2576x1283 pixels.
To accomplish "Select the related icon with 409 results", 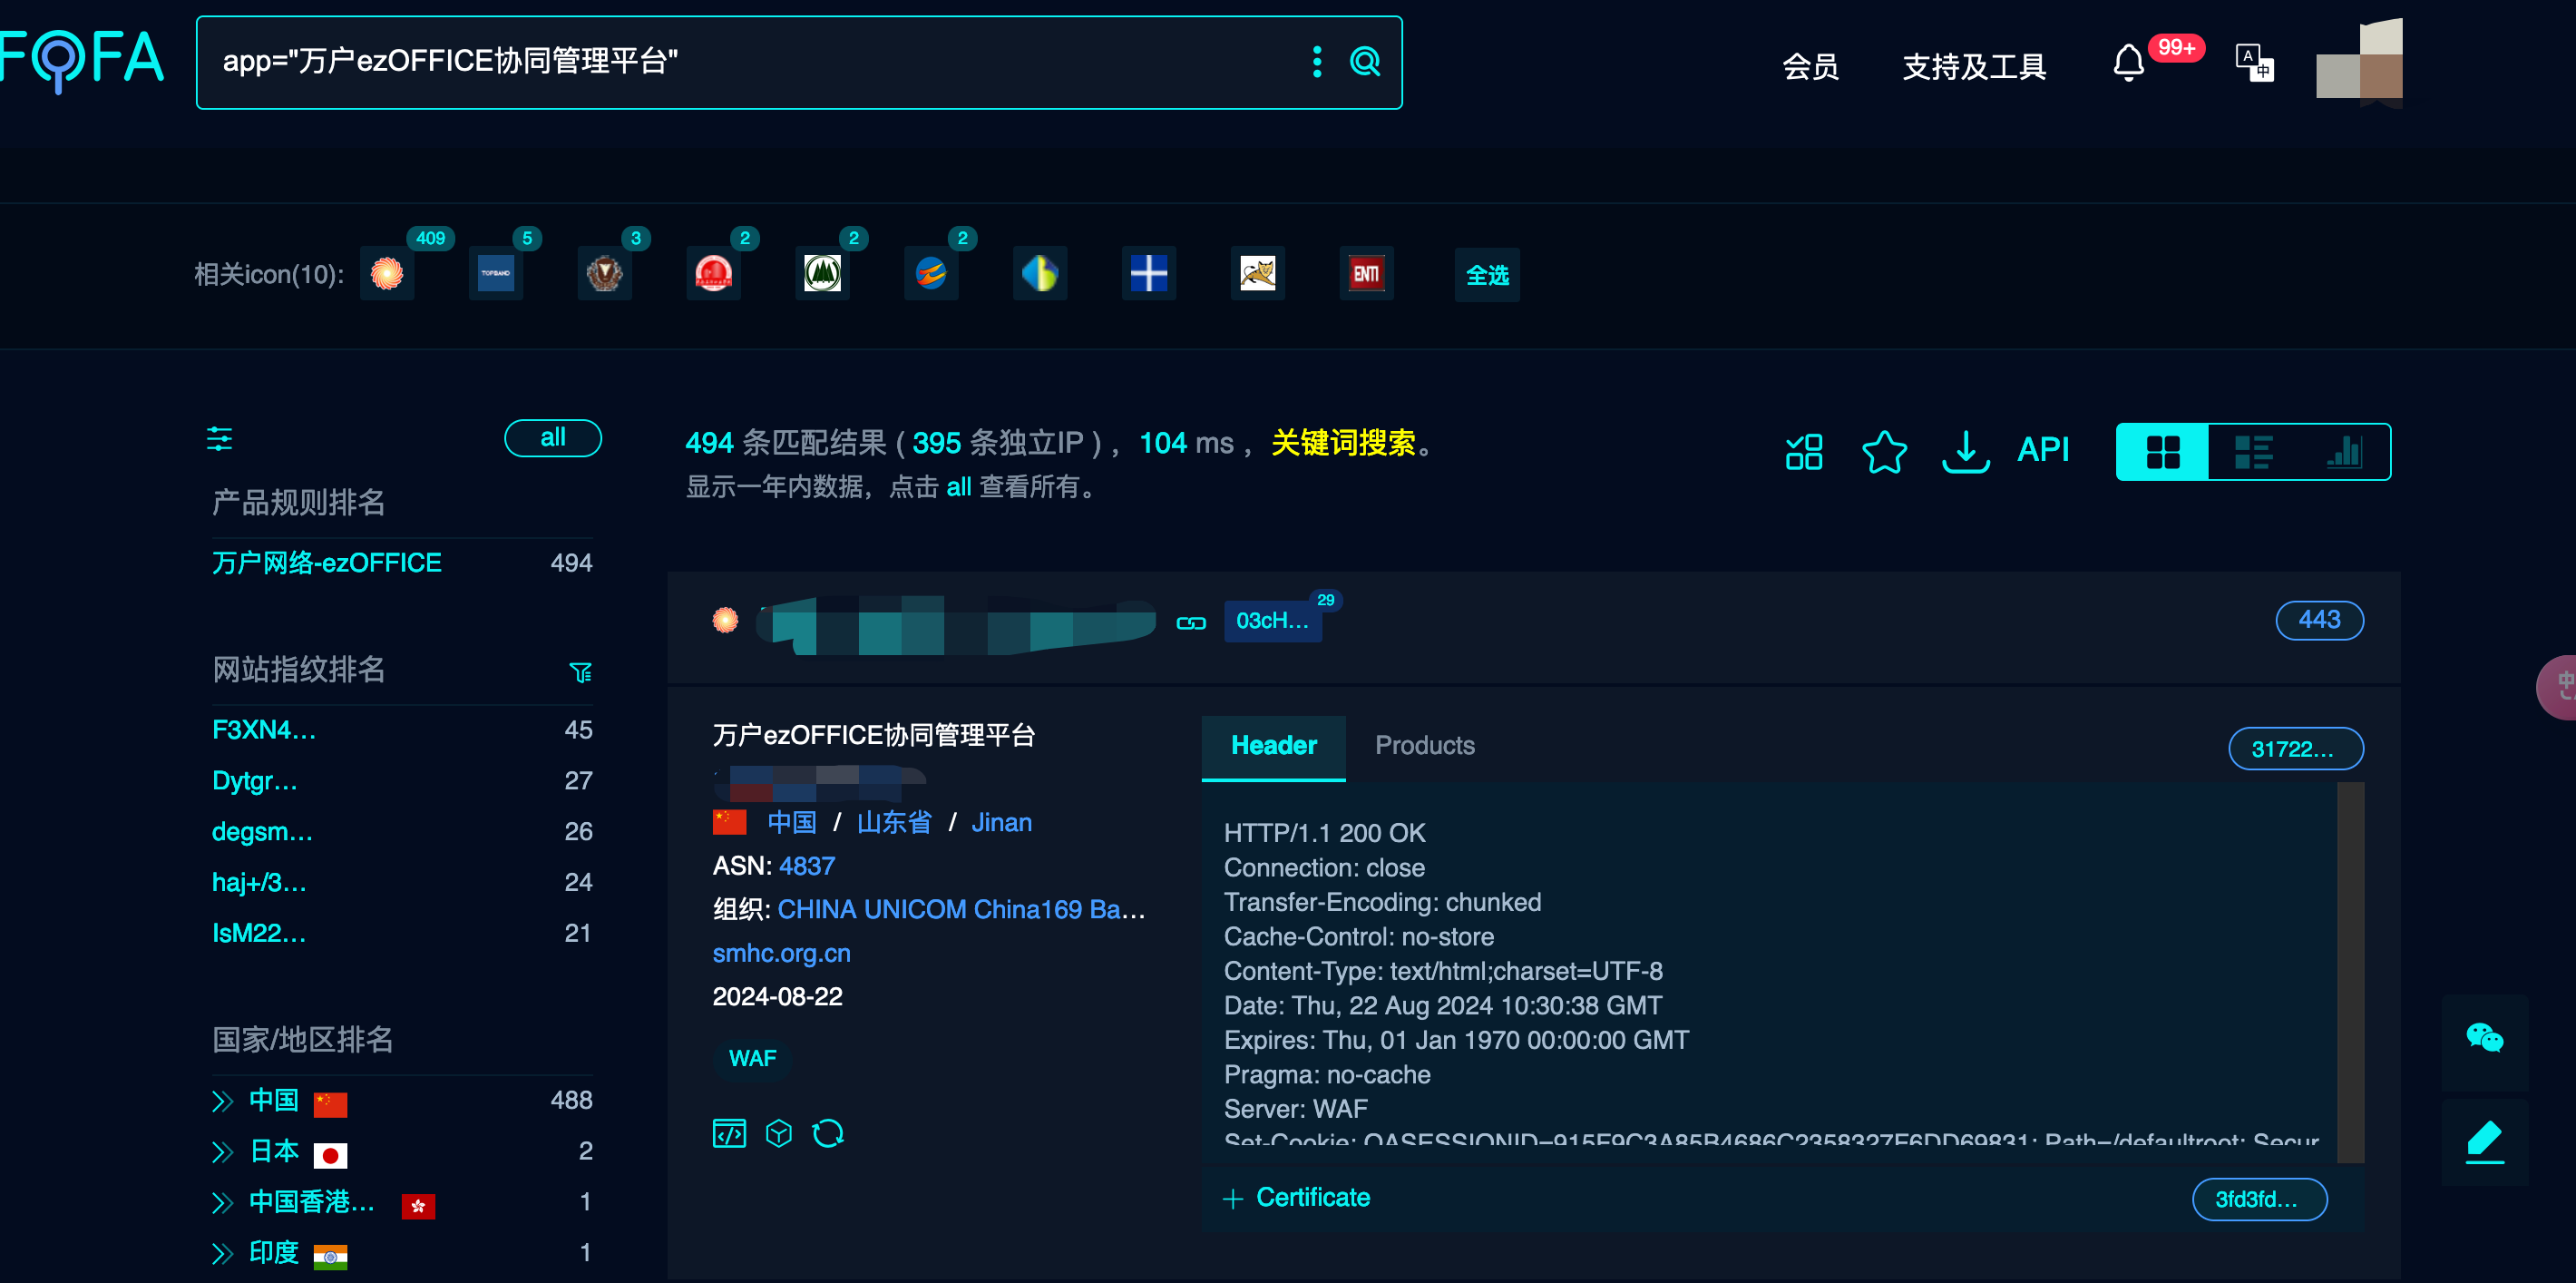I will pyautogui.click(x=386, y=273).
